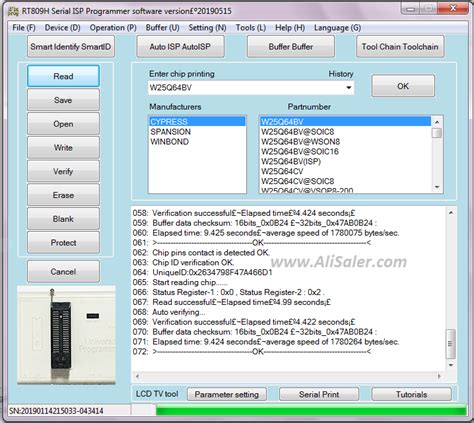Screen dimensions: 474x423
Task: Open the Buffer Buffer button
Action: 291,47
